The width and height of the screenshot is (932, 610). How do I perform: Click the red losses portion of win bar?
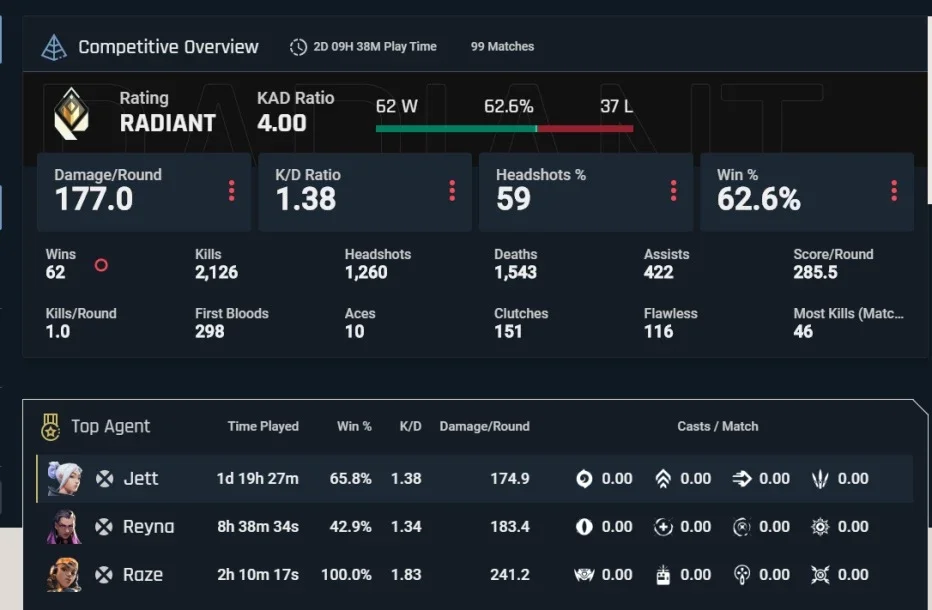585,128
